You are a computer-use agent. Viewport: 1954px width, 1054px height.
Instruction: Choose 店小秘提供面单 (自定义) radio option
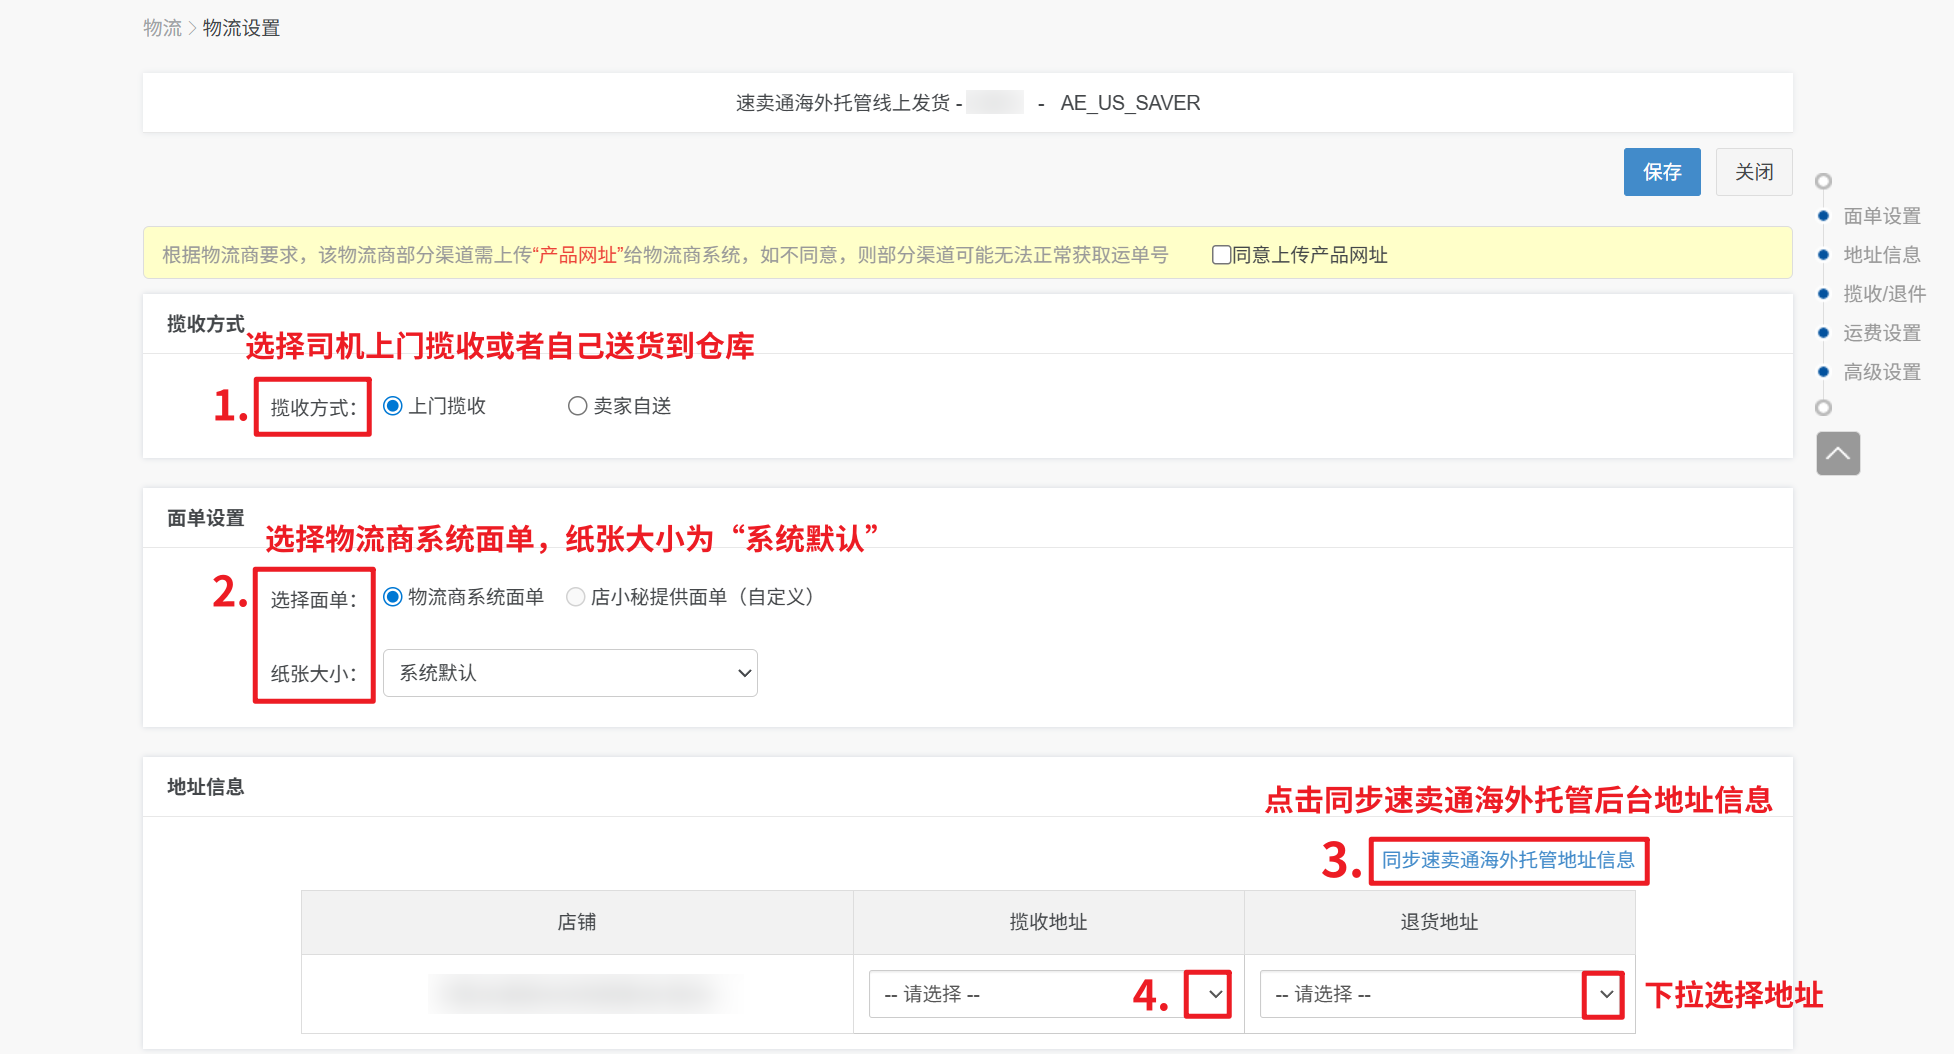576,597
